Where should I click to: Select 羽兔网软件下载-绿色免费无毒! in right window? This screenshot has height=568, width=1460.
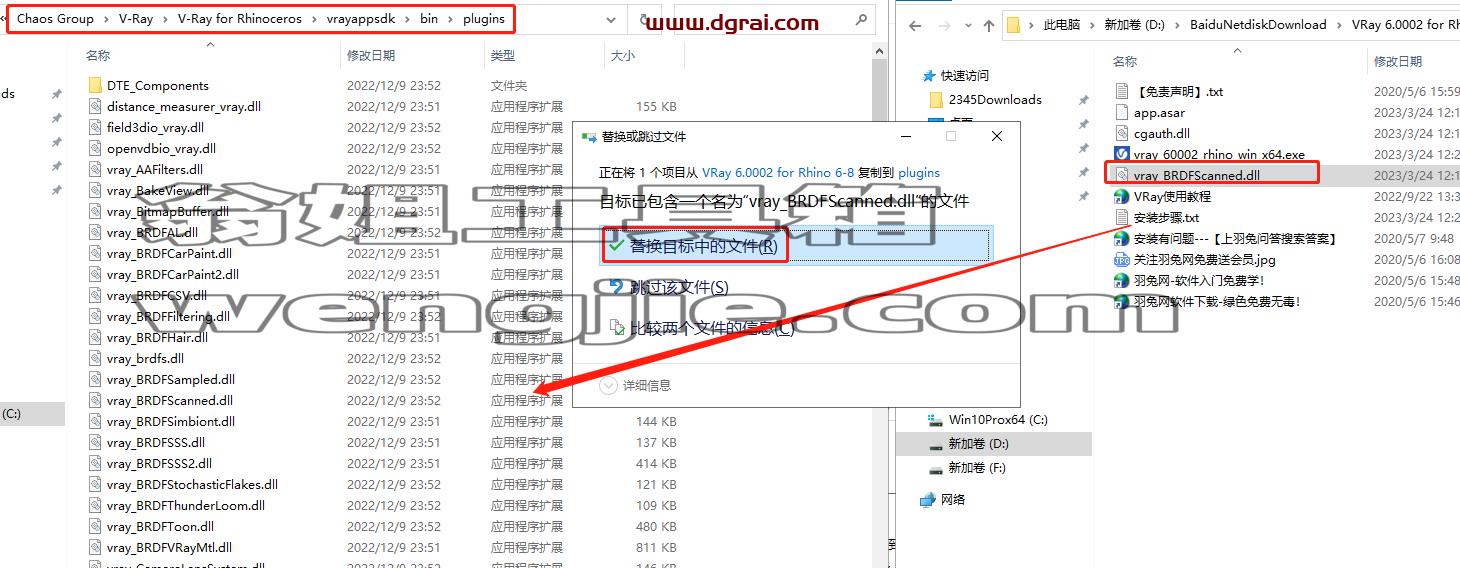(x=1217, y=301)
